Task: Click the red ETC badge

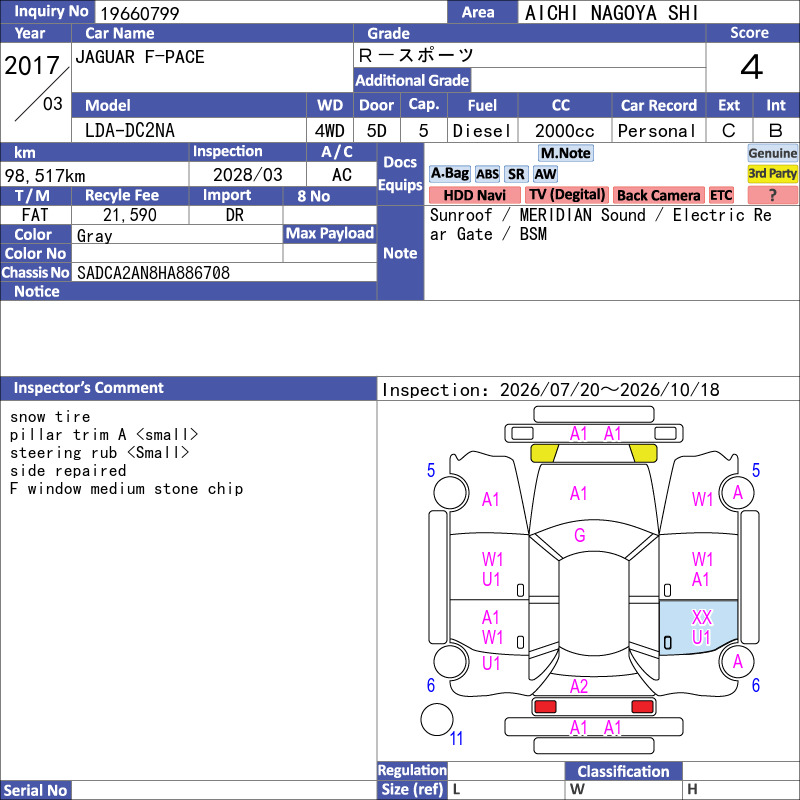Action: point(721,195)
